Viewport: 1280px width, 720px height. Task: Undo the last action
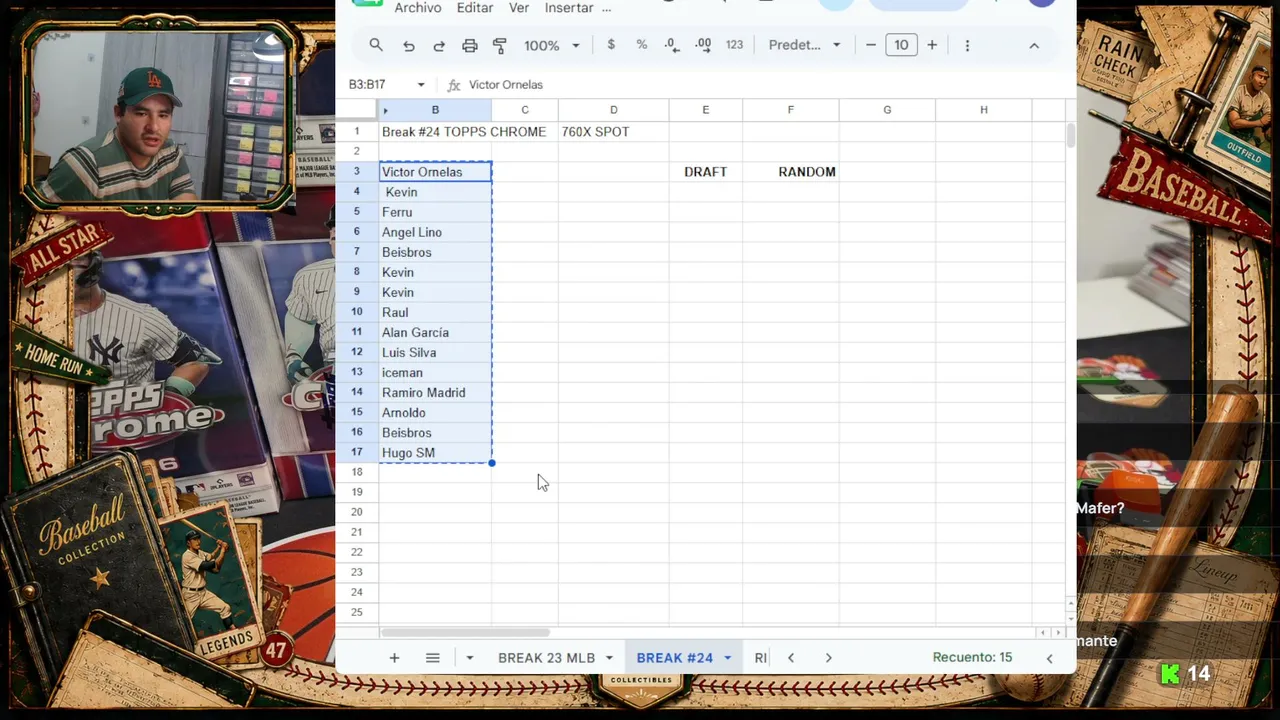(x=408, y=45)
